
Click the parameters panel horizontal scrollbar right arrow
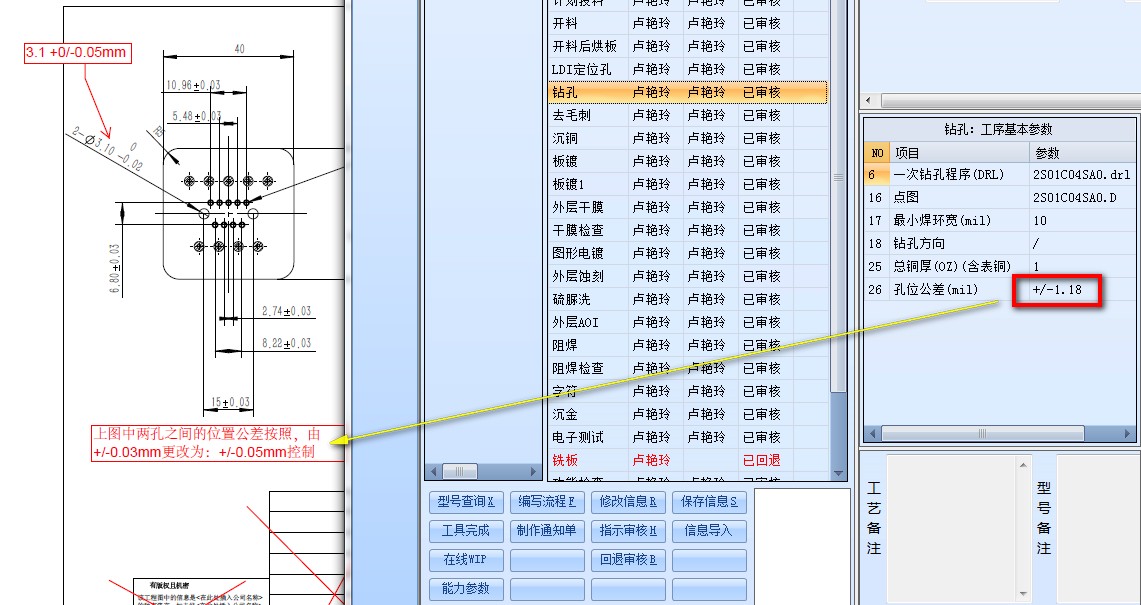[1129, 434]
